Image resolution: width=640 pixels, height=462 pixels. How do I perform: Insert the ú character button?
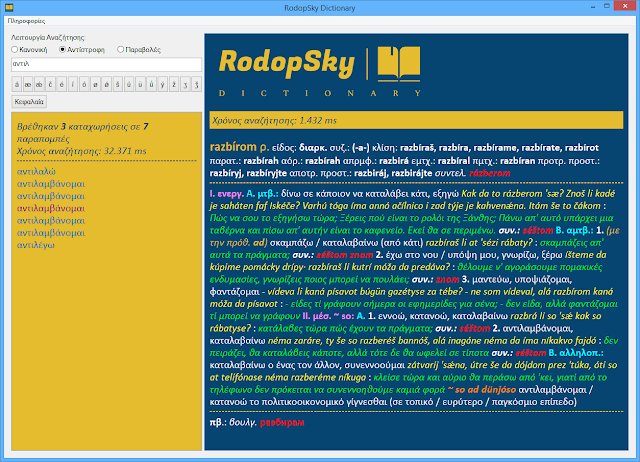pyautogui.click(x=129, y=84)
